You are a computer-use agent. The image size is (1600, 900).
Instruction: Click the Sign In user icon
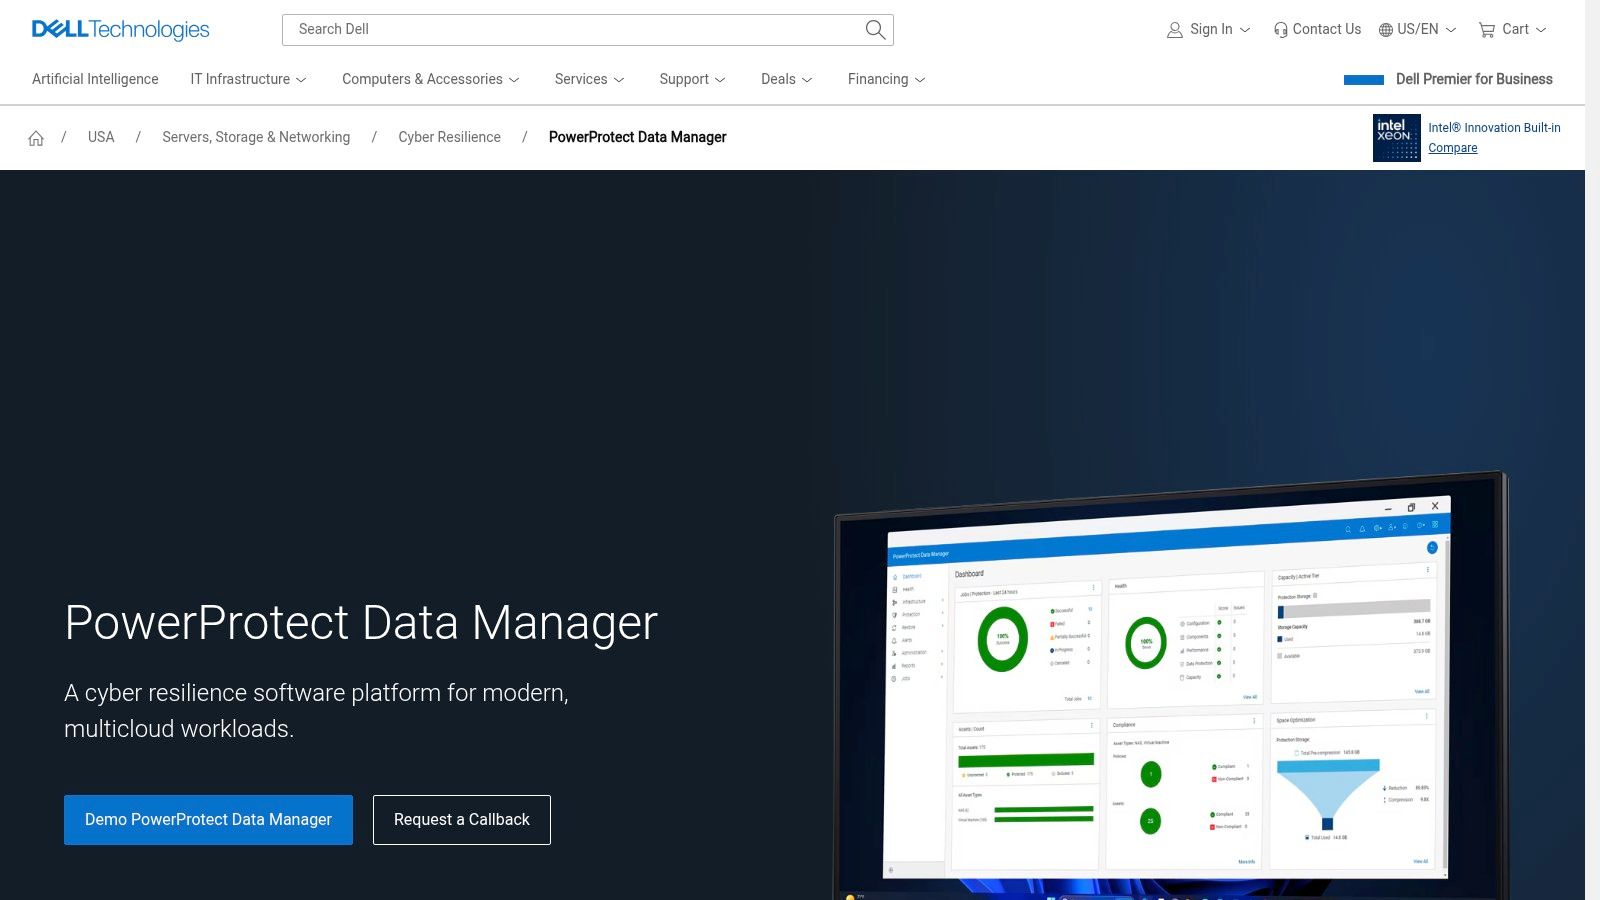click(x=1175, y=30)
